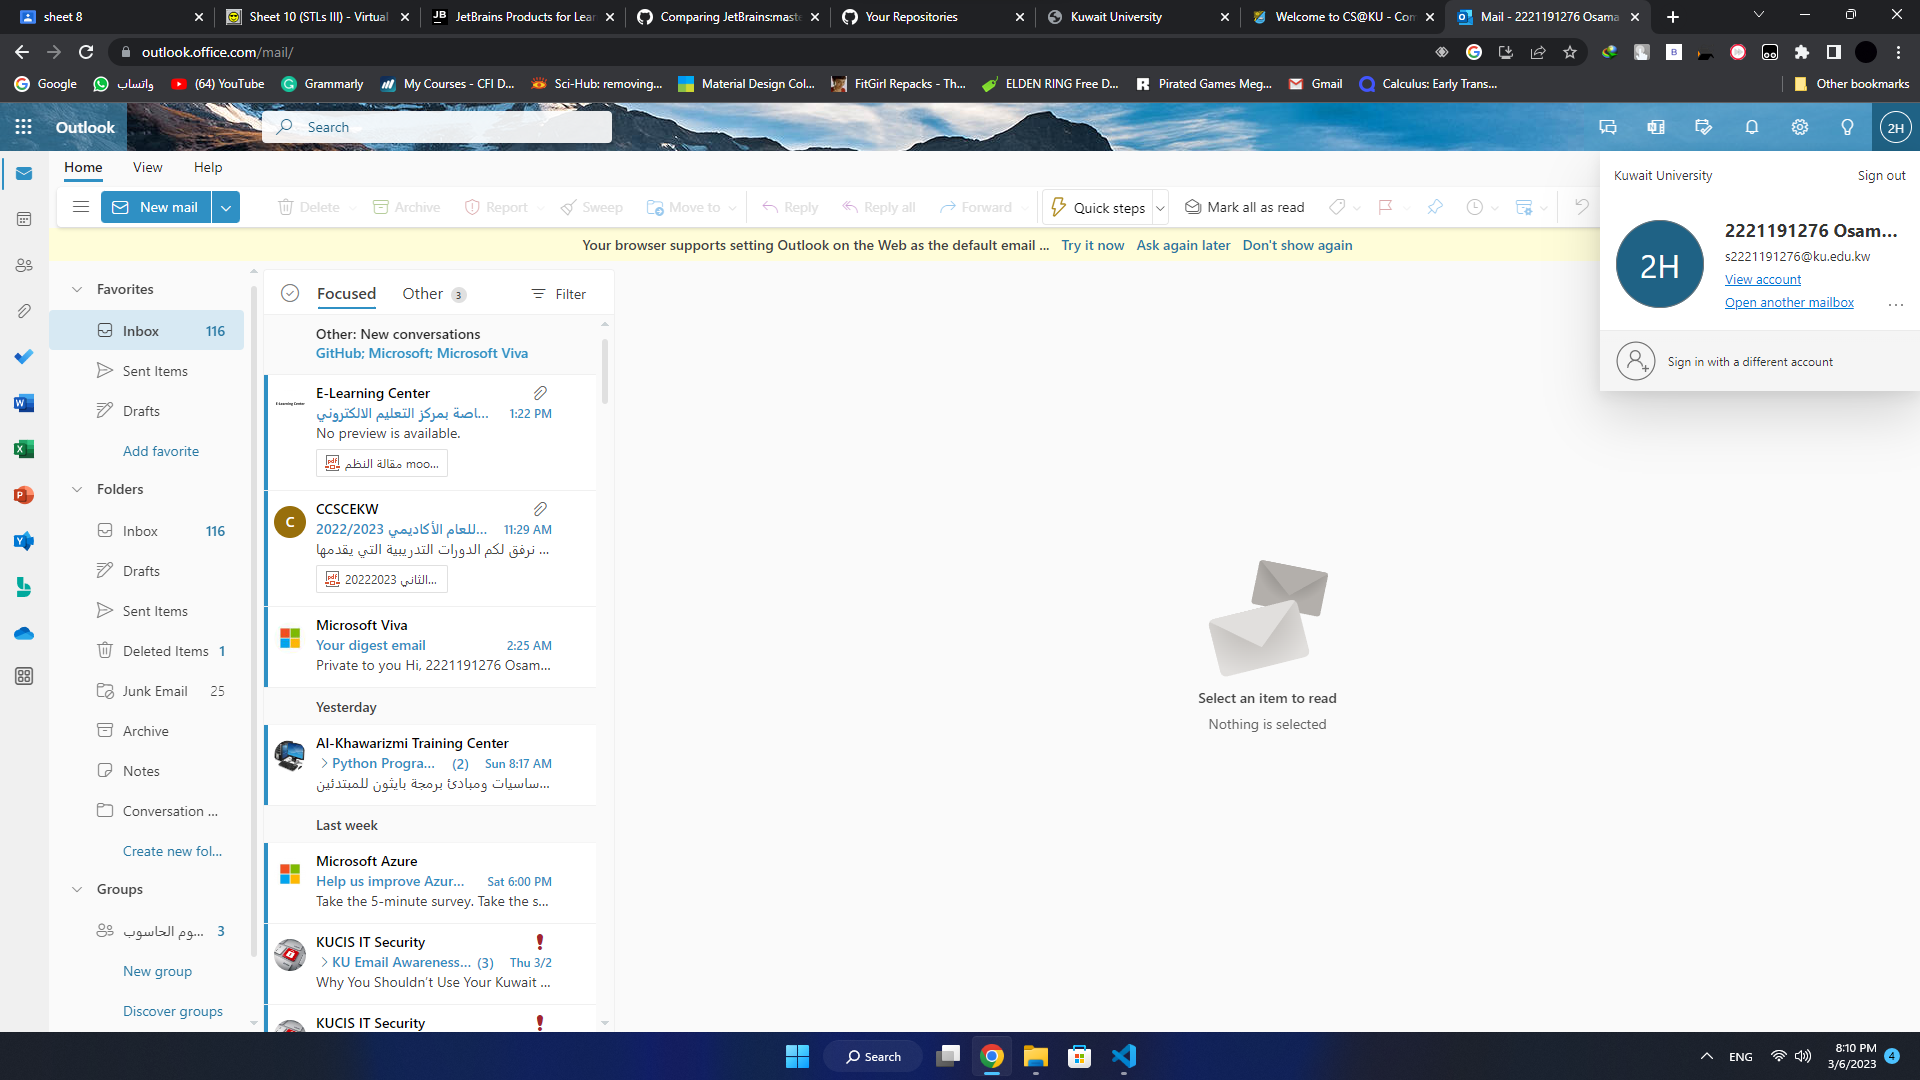Select the Sweep tool in the toolbar

pyautogui.click(x=591, y=207)
